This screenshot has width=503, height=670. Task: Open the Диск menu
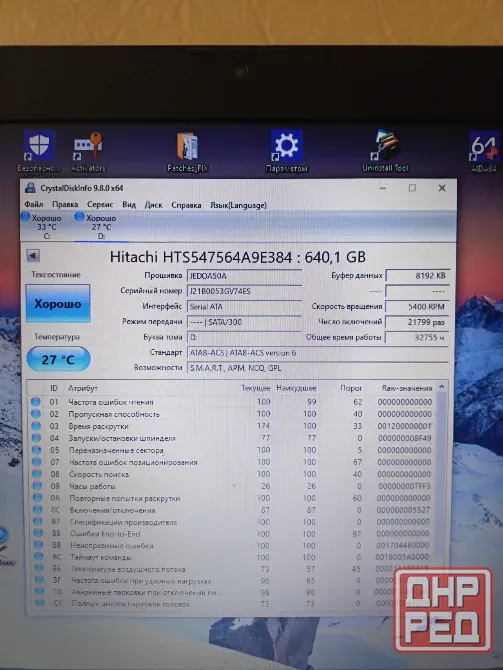[x=153, y=205]
